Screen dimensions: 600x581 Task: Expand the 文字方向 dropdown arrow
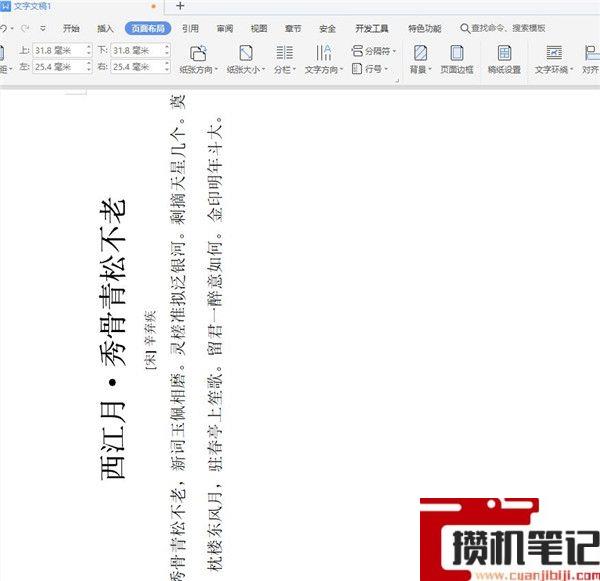[341, 70]
